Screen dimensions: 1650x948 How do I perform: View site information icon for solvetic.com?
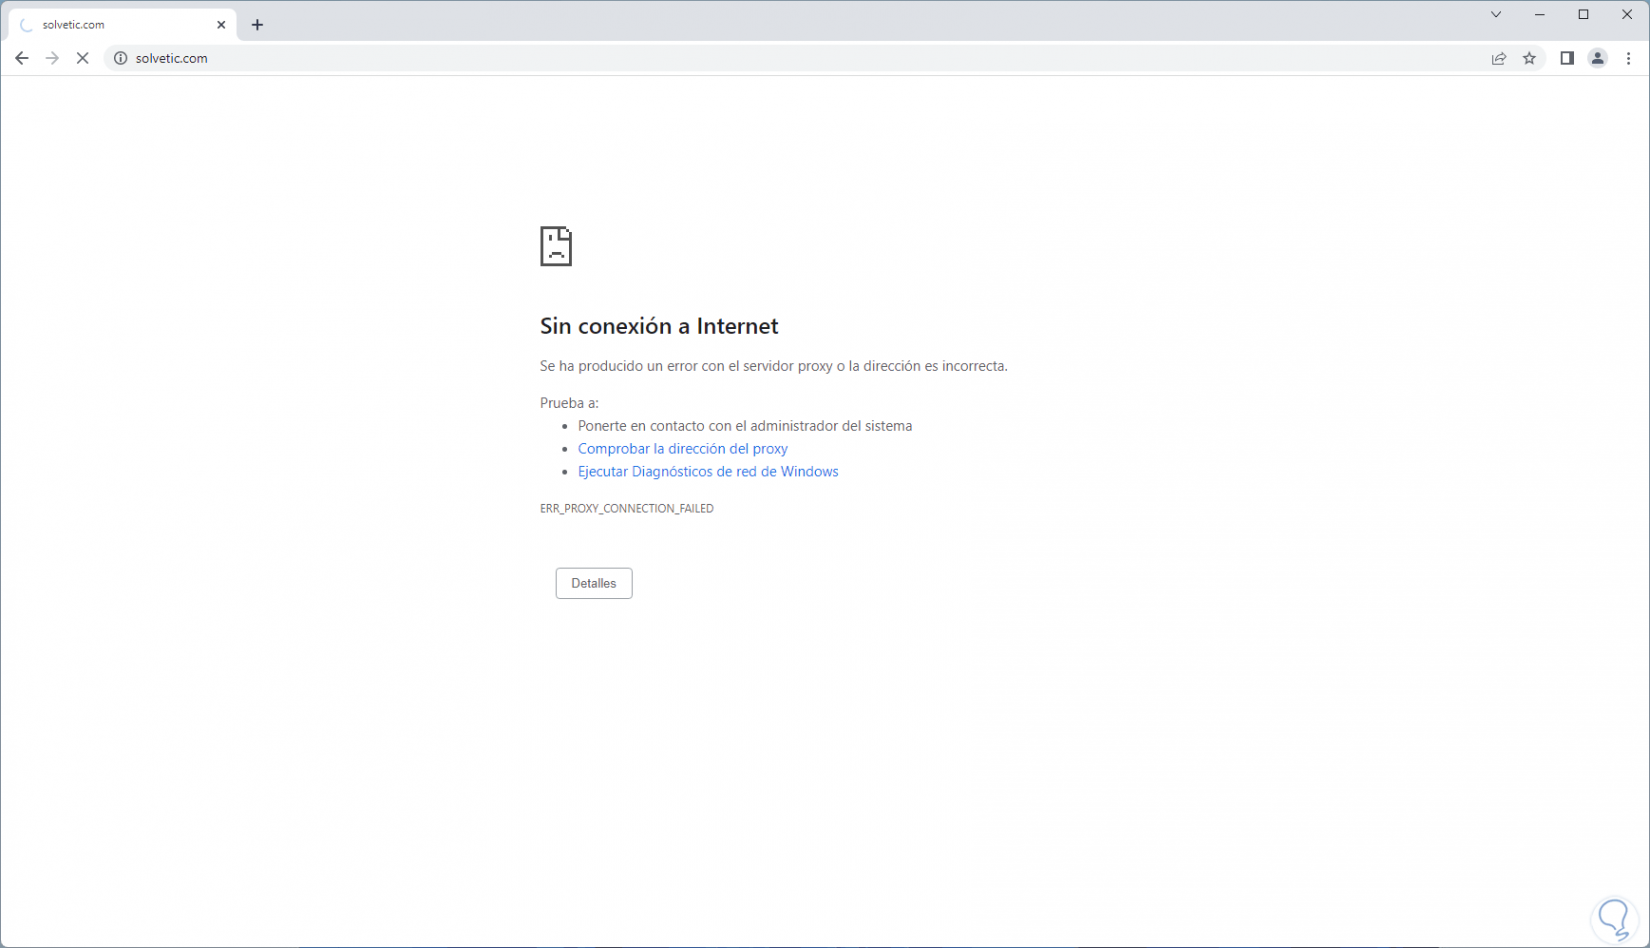click(x=121, y=58)
